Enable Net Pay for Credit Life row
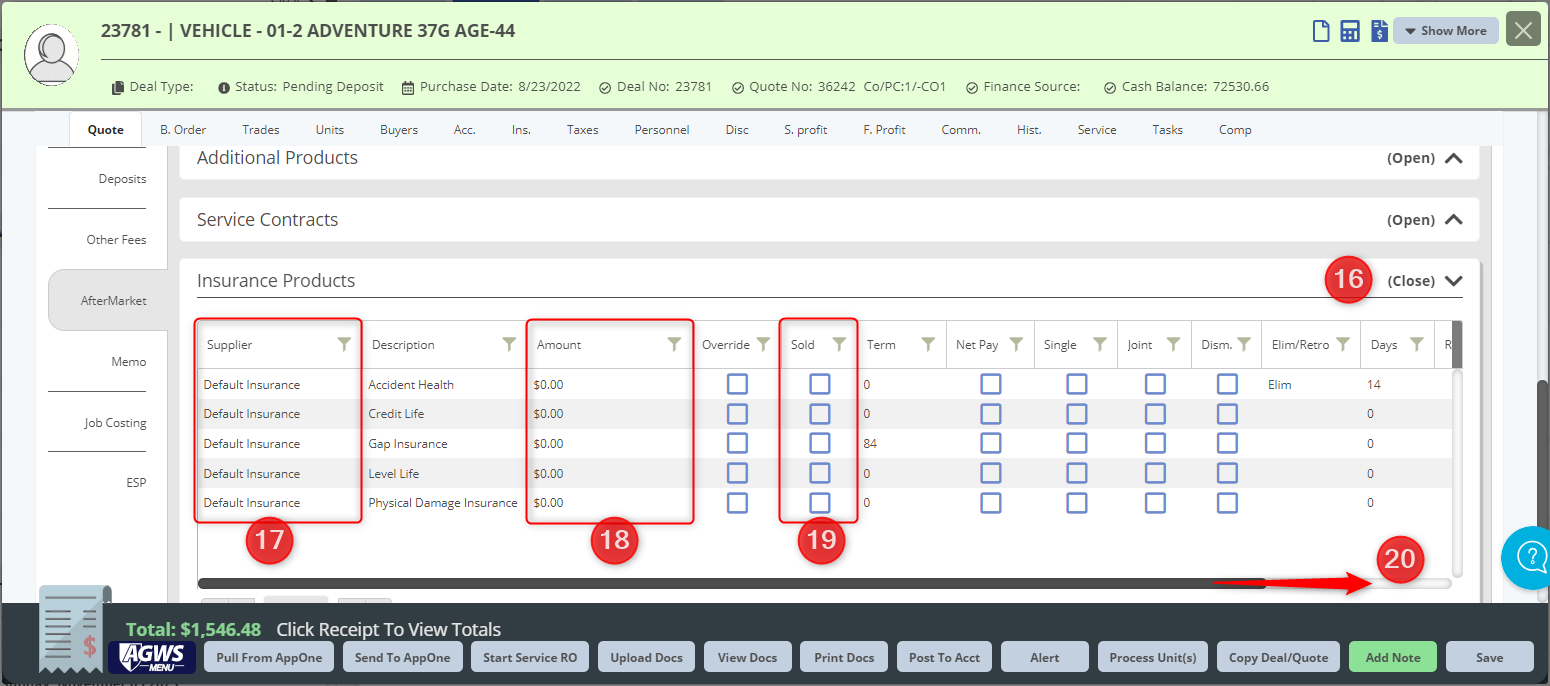The width and height of the screenshot is (1550, 686). pos(991,414)
